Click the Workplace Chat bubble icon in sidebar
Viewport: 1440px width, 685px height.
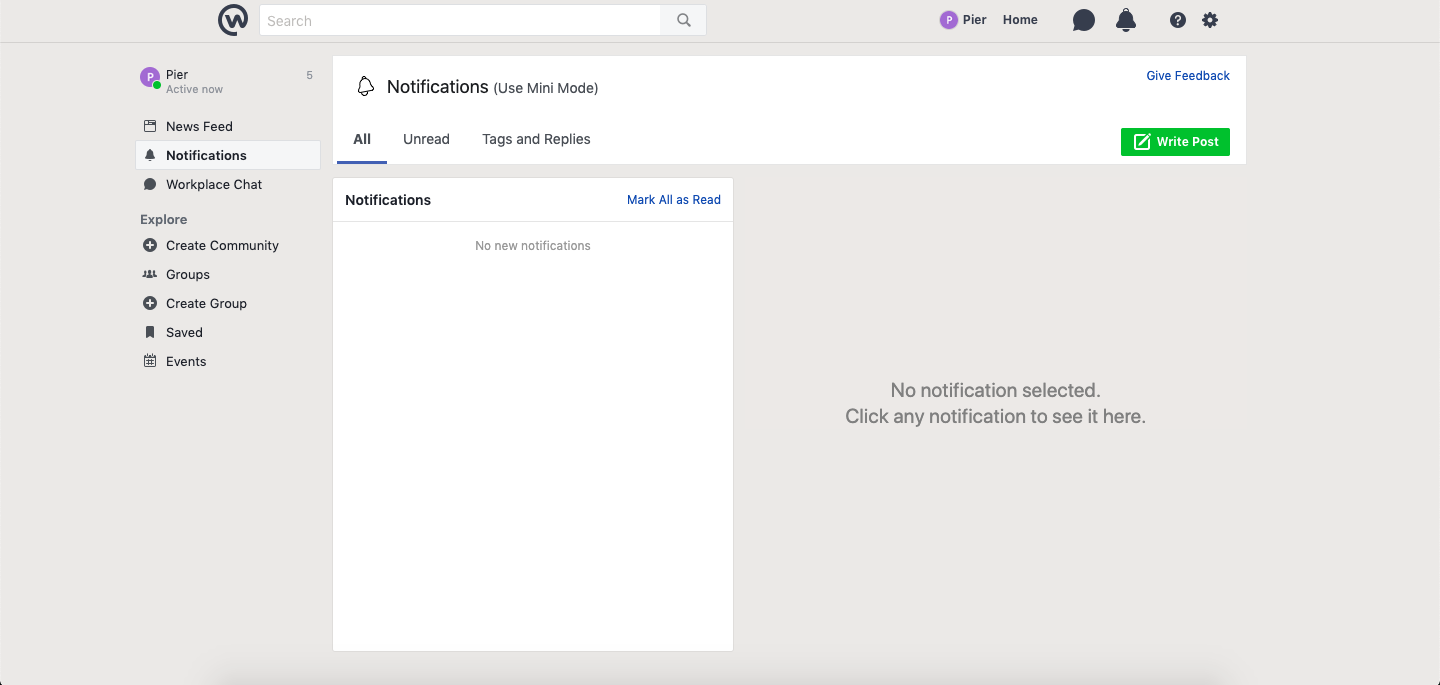point(150,184)
